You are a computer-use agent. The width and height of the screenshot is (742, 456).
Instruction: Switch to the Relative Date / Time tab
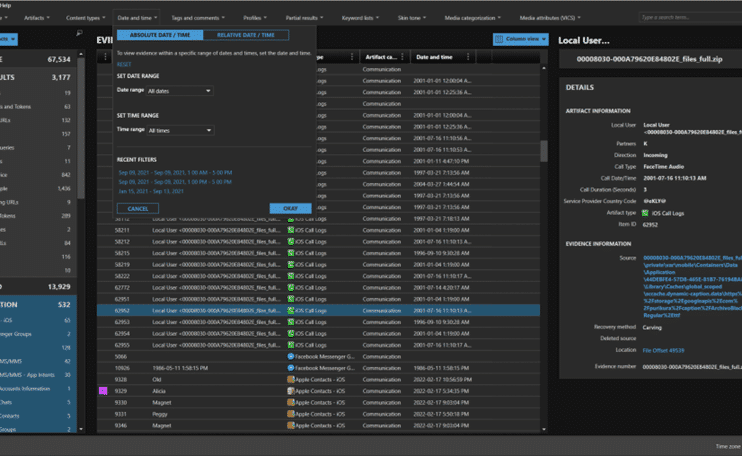(246, 35)
